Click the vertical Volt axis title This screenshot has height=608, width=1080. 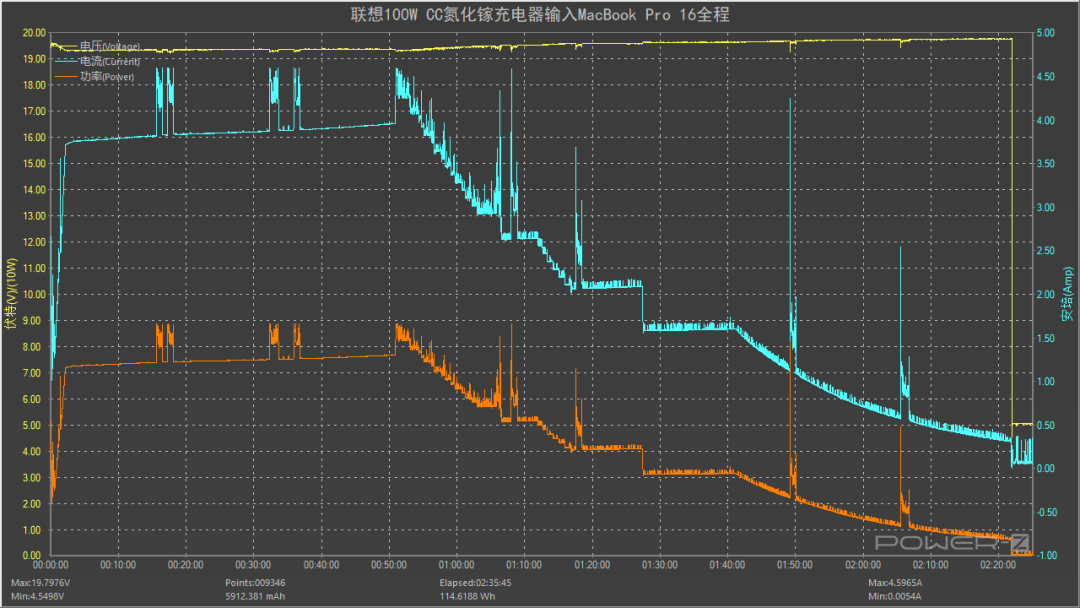(11, 293)
